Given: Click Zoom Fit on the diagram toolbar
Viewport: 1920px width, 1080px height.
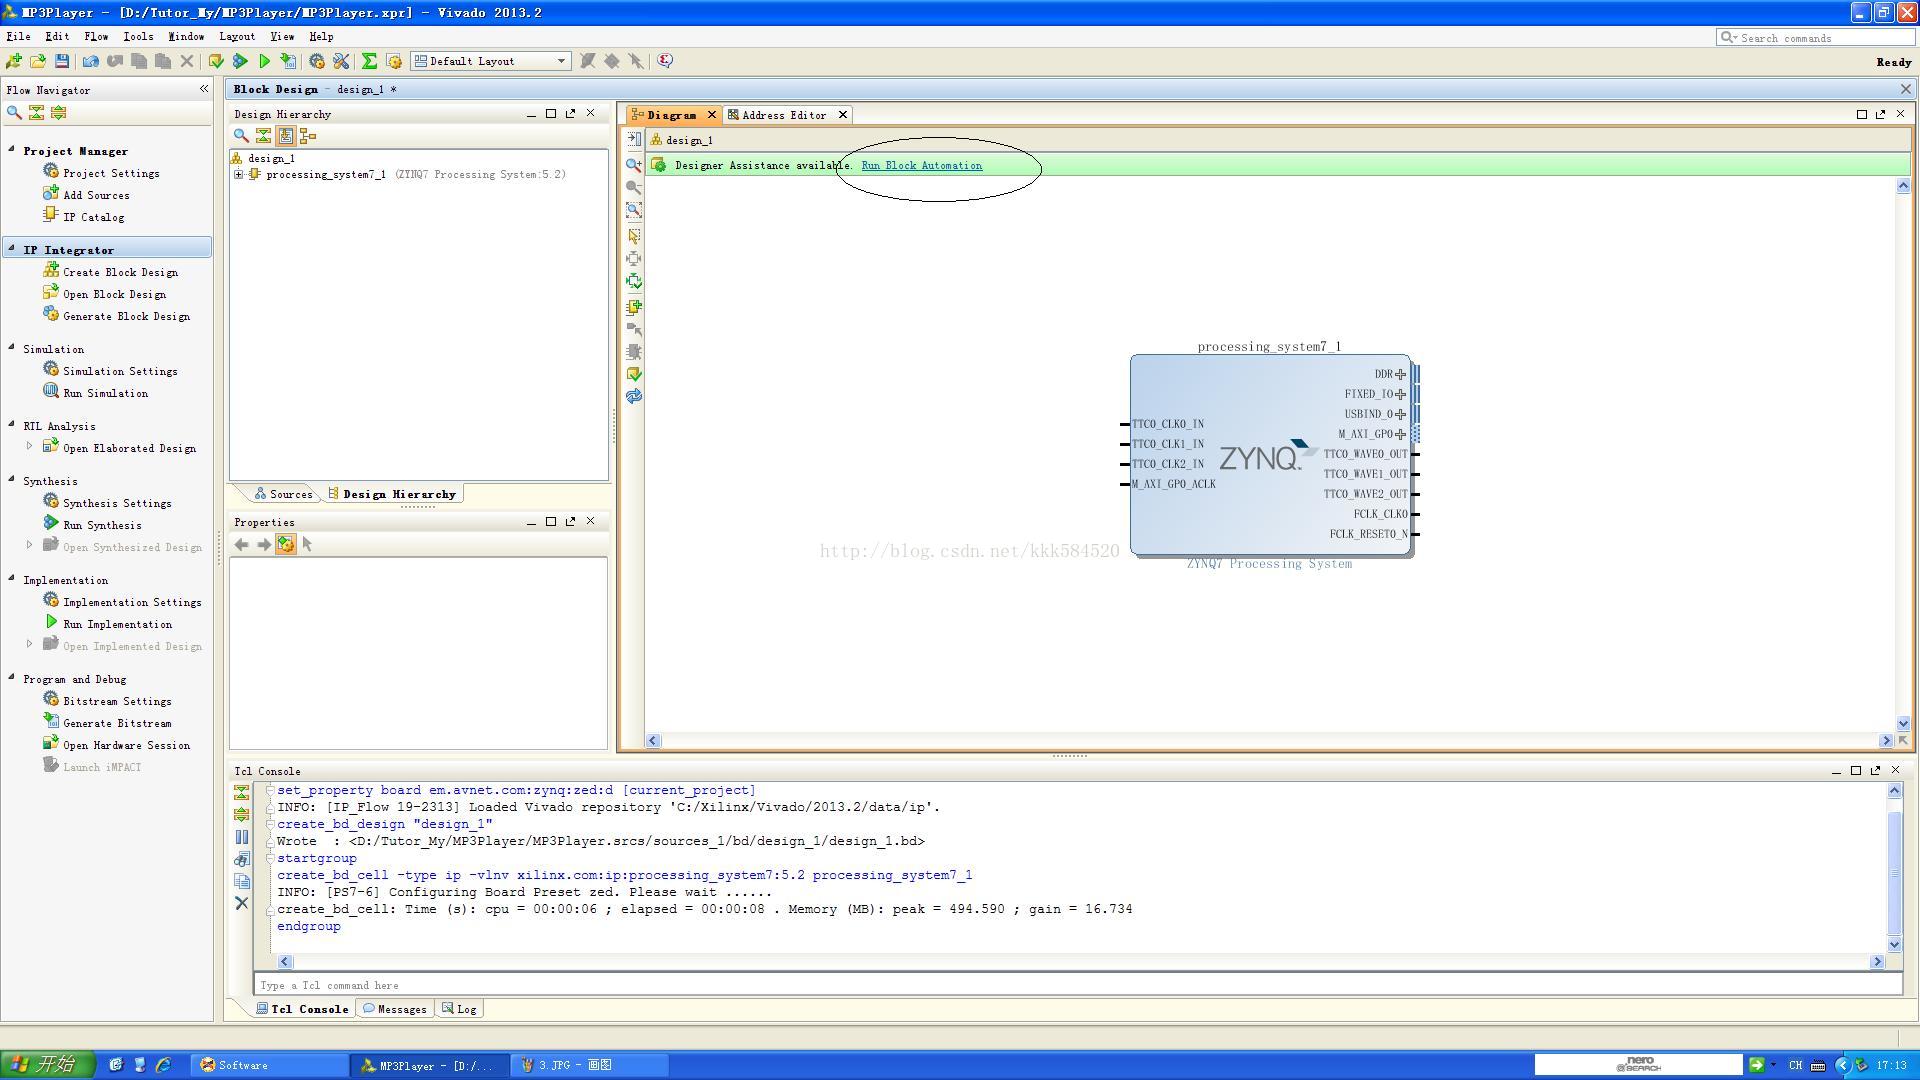Looking at the screenshot, I should [634, 210].
